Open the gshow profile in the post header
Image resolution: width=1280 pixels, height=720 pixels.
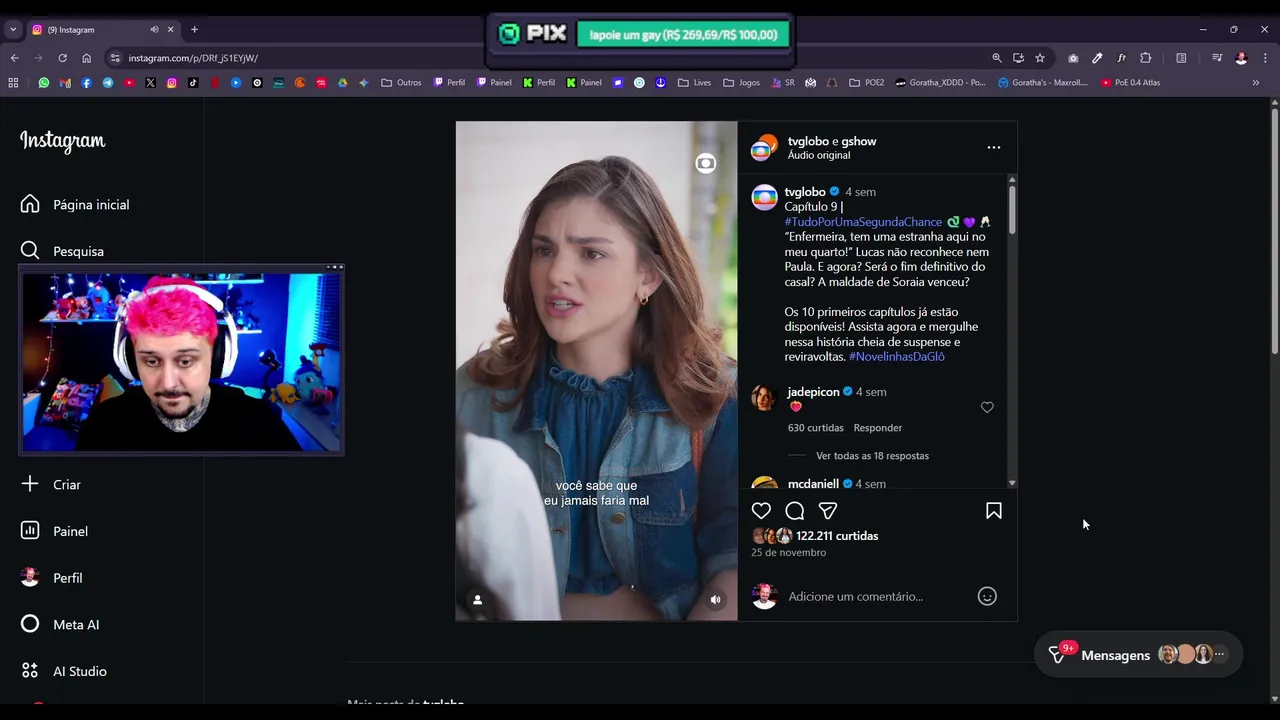click(x=859, y=141)
